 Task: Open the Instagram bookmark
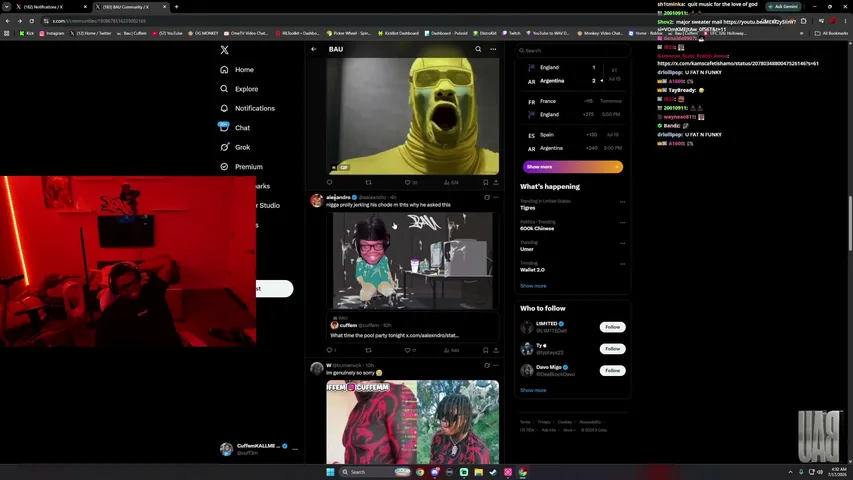click(x=52, y=33)
